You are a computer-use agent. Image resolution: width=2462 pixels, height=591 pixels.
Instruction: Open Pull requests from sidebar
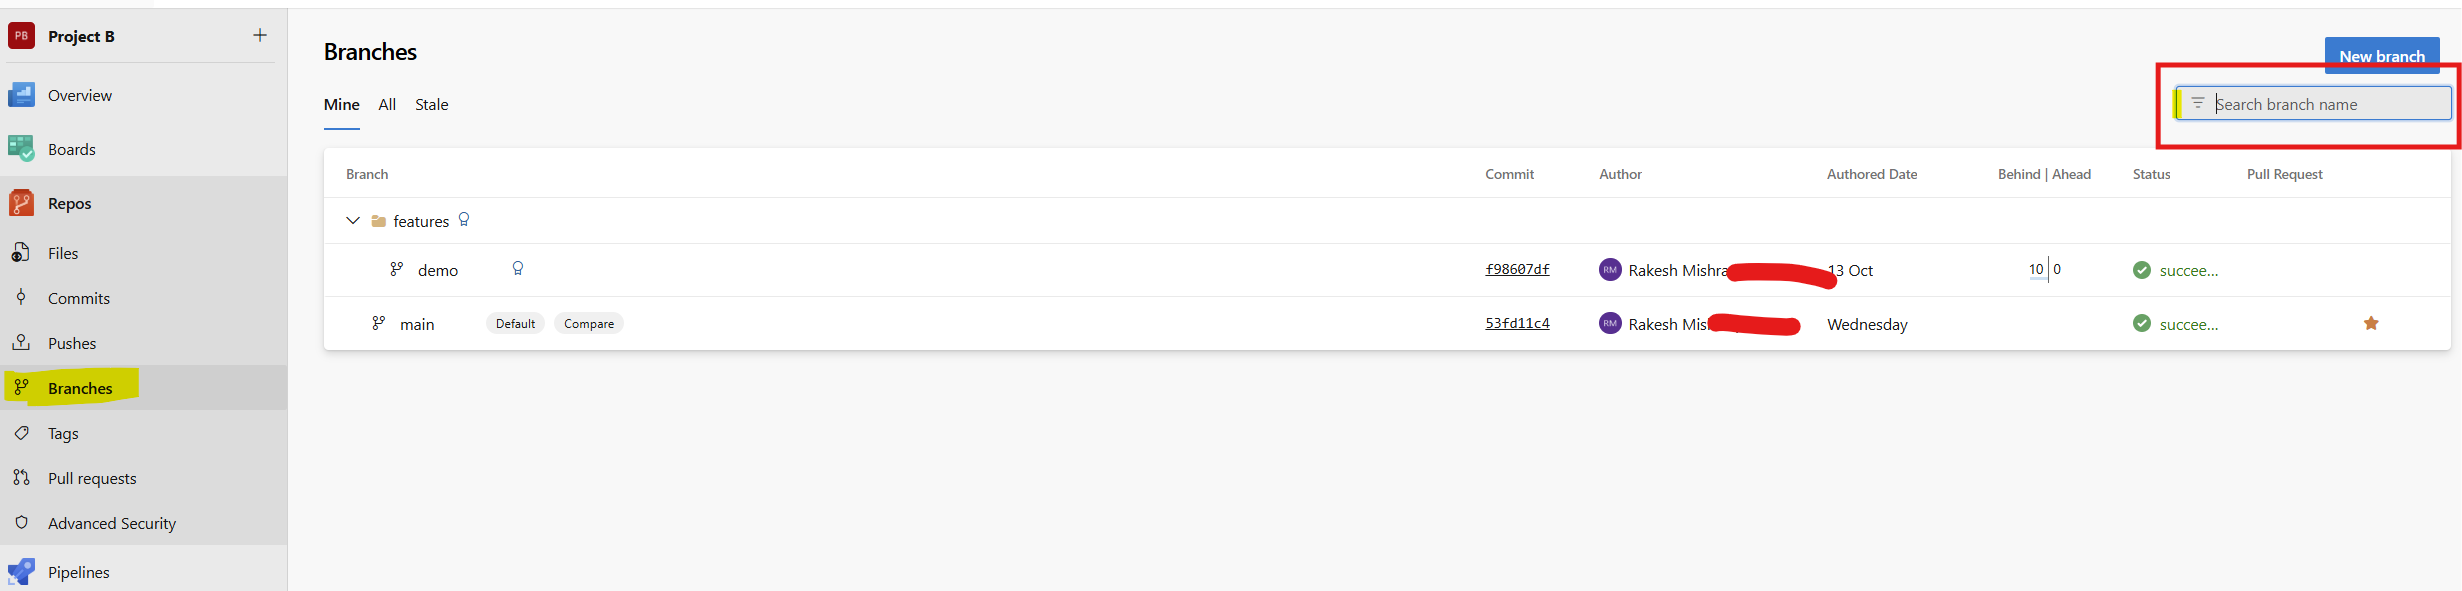point(93,477)
